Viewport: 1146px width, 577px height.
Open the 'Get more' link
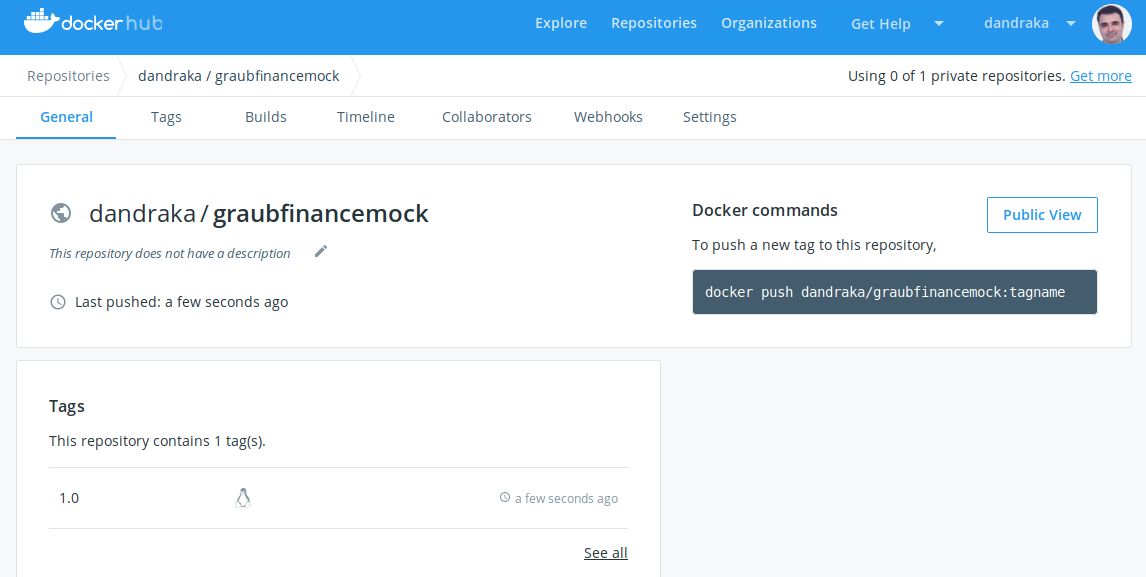[x=1100, y=75]
